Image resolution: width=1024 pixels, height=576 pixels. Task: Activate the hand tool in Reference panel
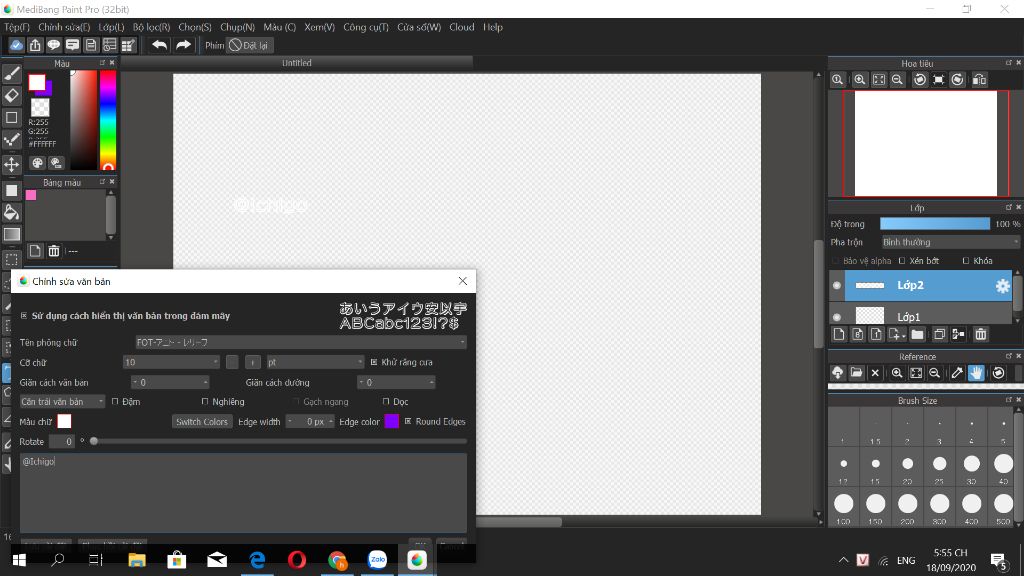coord(976,373)
